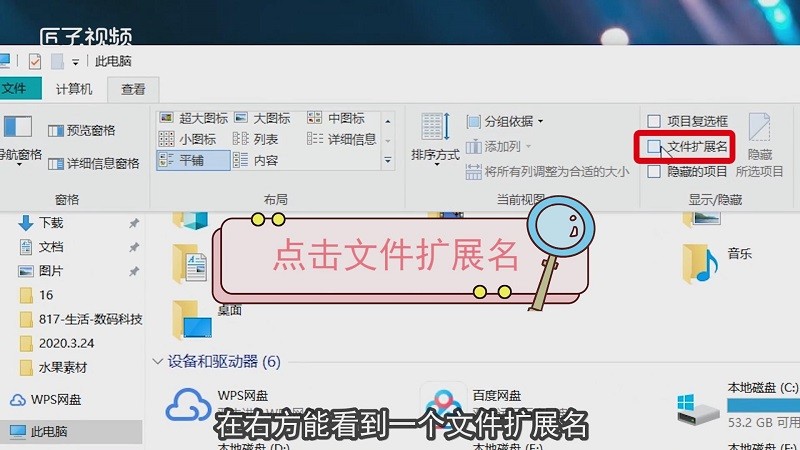Image resolution: width=800 pixels, height=450 pixels.
Task: Check the 项目复选框 option
Action: pos(654,121)
